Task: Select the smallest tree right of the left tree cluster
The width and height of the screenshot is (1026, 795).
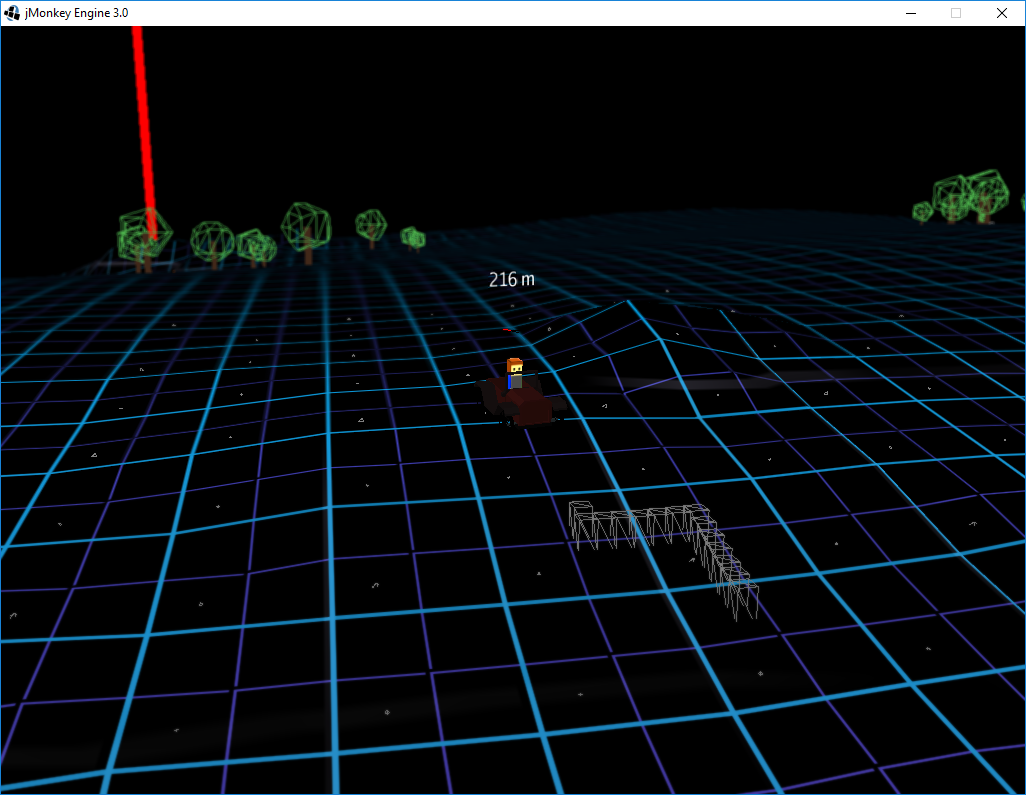Action: tap(412, 237)
